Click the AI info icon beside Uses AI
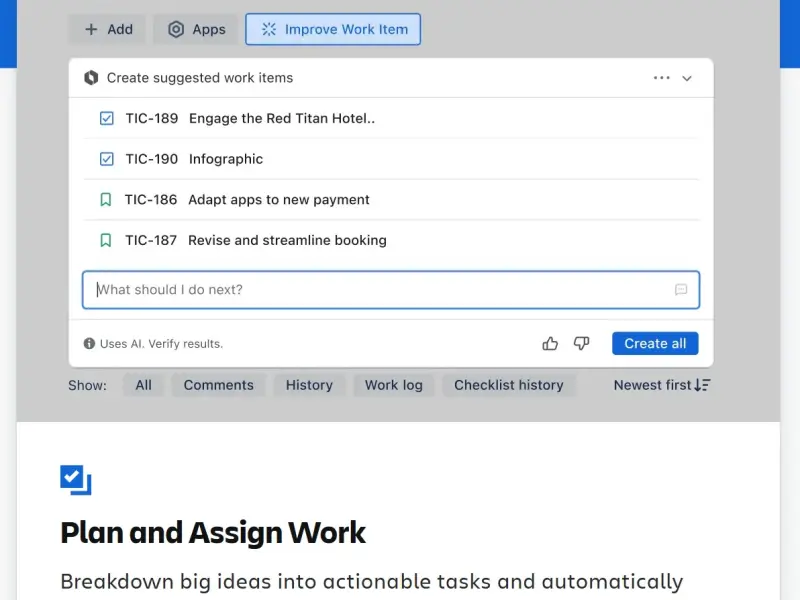 click(x=89, y=344)
